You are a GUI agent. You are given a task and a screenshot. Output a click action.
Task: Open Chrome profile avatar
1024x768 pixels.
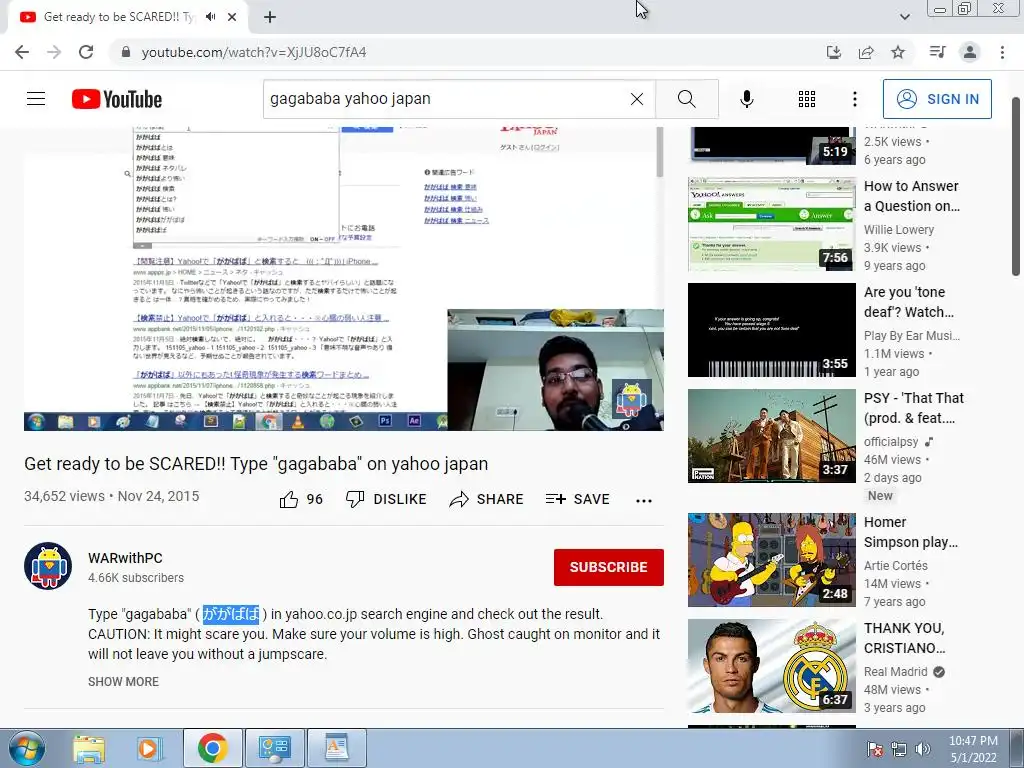pos(970,52)
